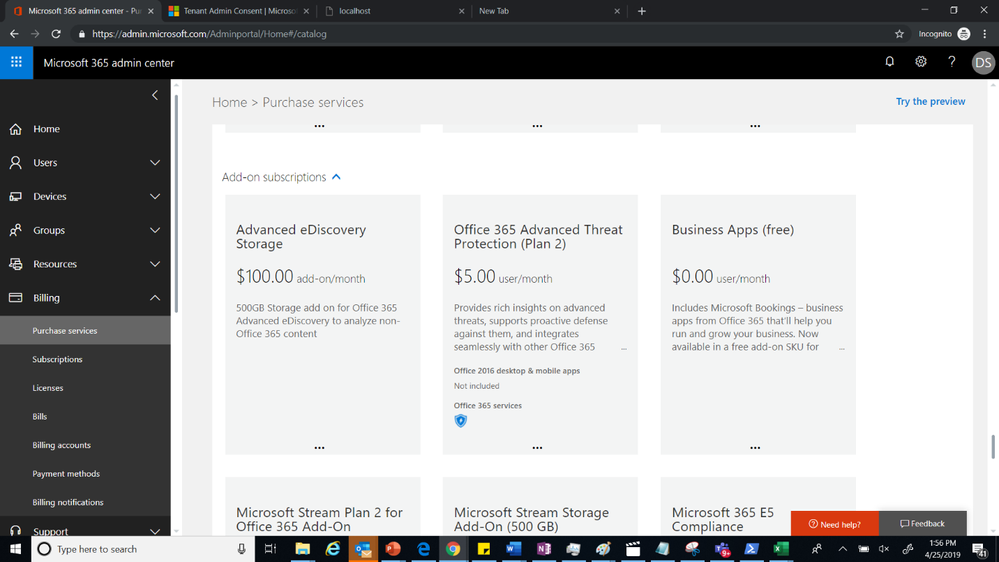Click the Windows search box
Image resolution: width=999 pixels, height=562 pixels.
tap(143, 549)
